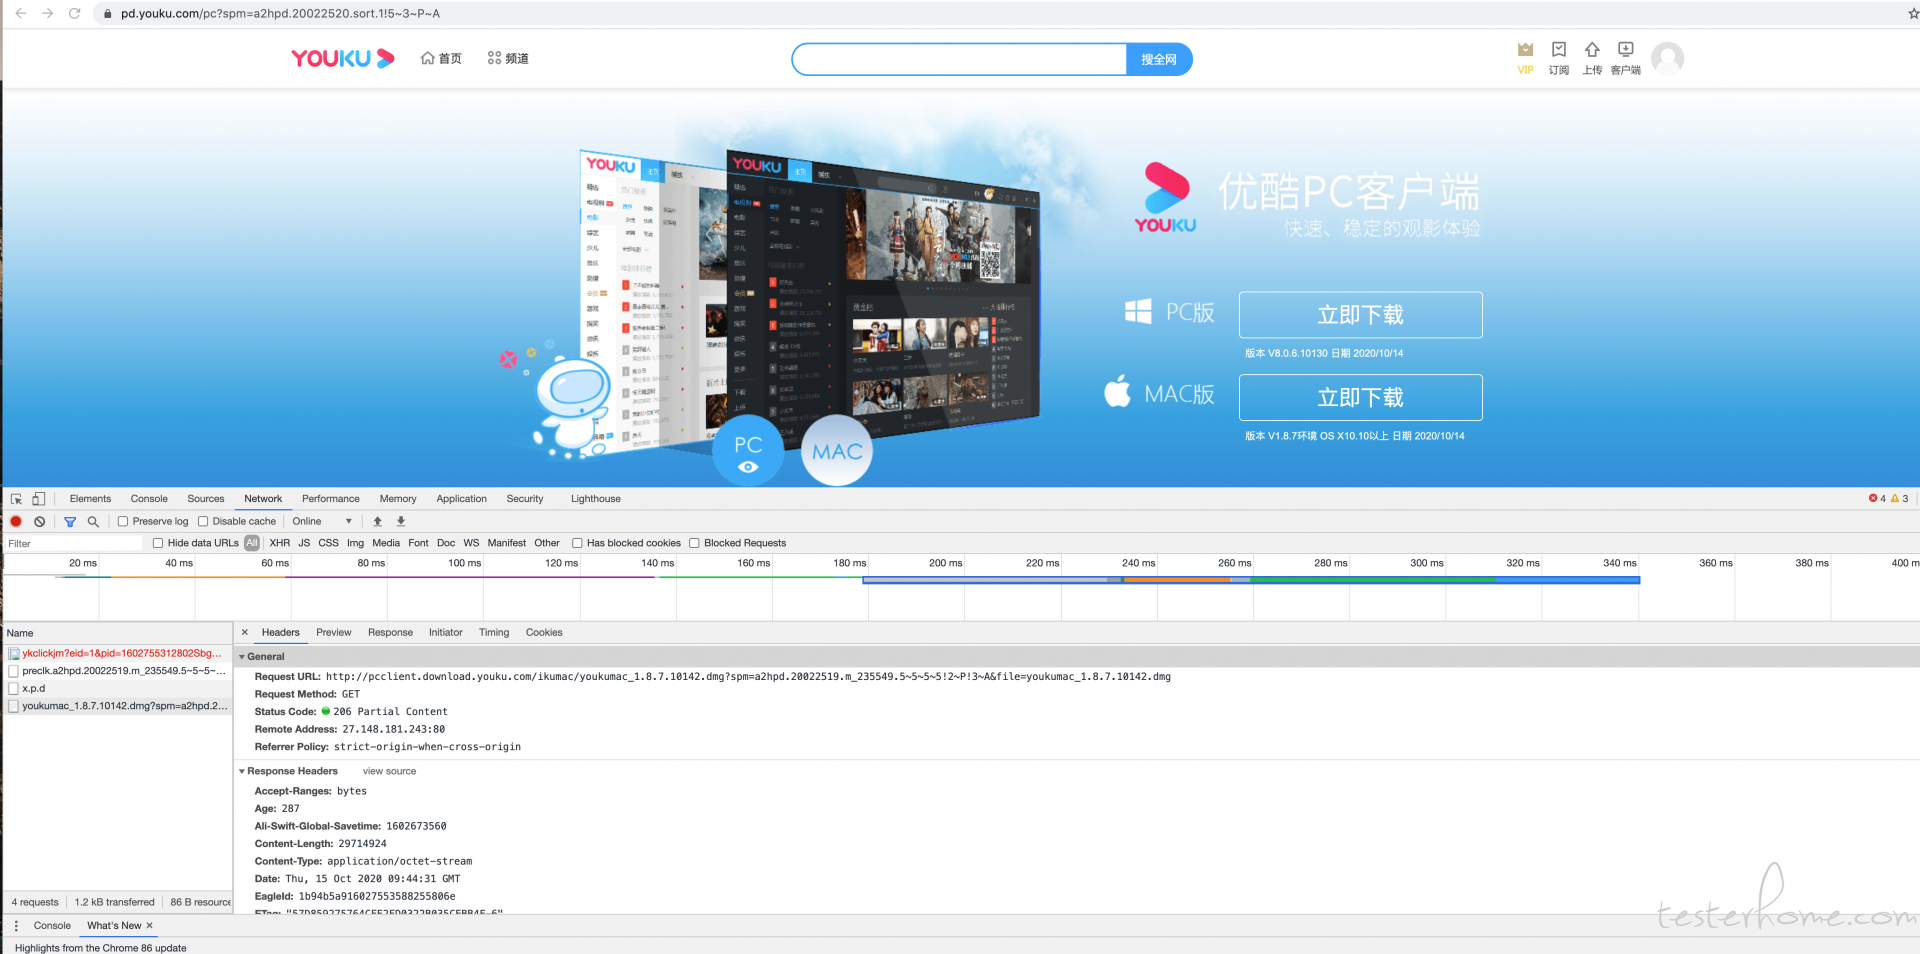Click the user avatar icon

1667,58
